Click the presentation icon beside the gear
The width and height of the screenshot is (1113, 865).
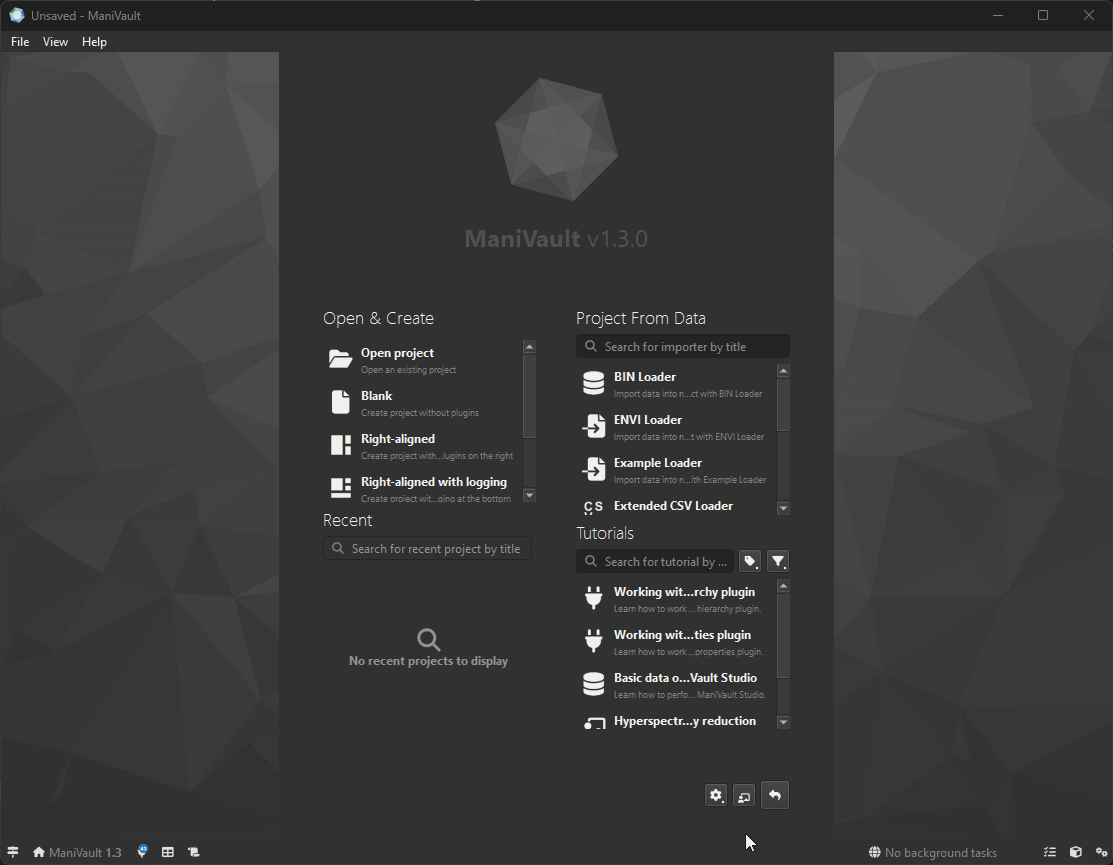tap(744, 796)
